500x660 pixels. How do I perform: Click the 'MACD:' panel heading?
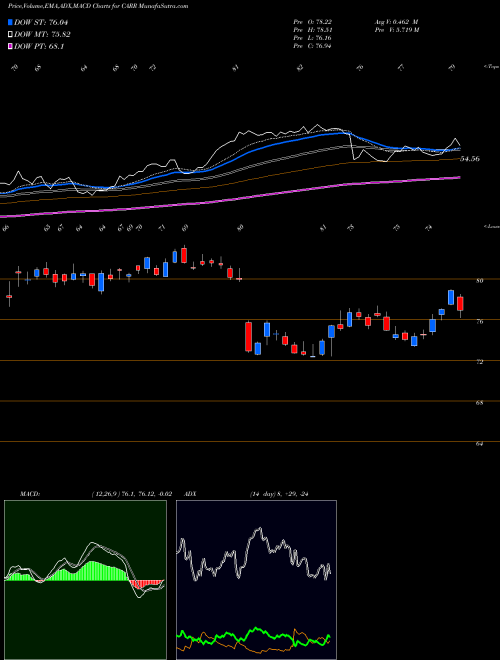tap(29, 494)
